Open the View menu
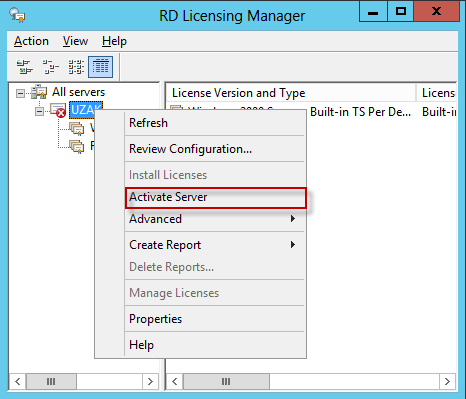This screenshot has height=399, width=466. coord(75,41)
